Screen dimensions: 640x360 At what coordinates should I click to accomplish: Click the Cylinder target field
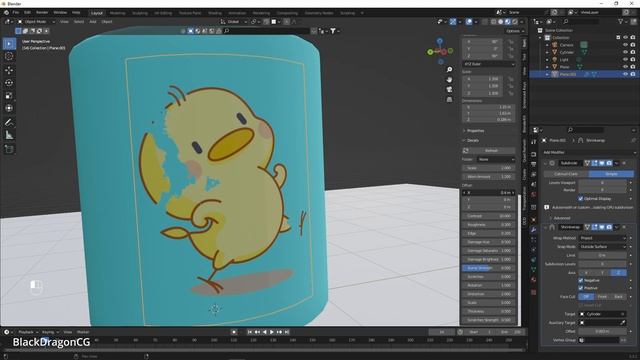602,314
